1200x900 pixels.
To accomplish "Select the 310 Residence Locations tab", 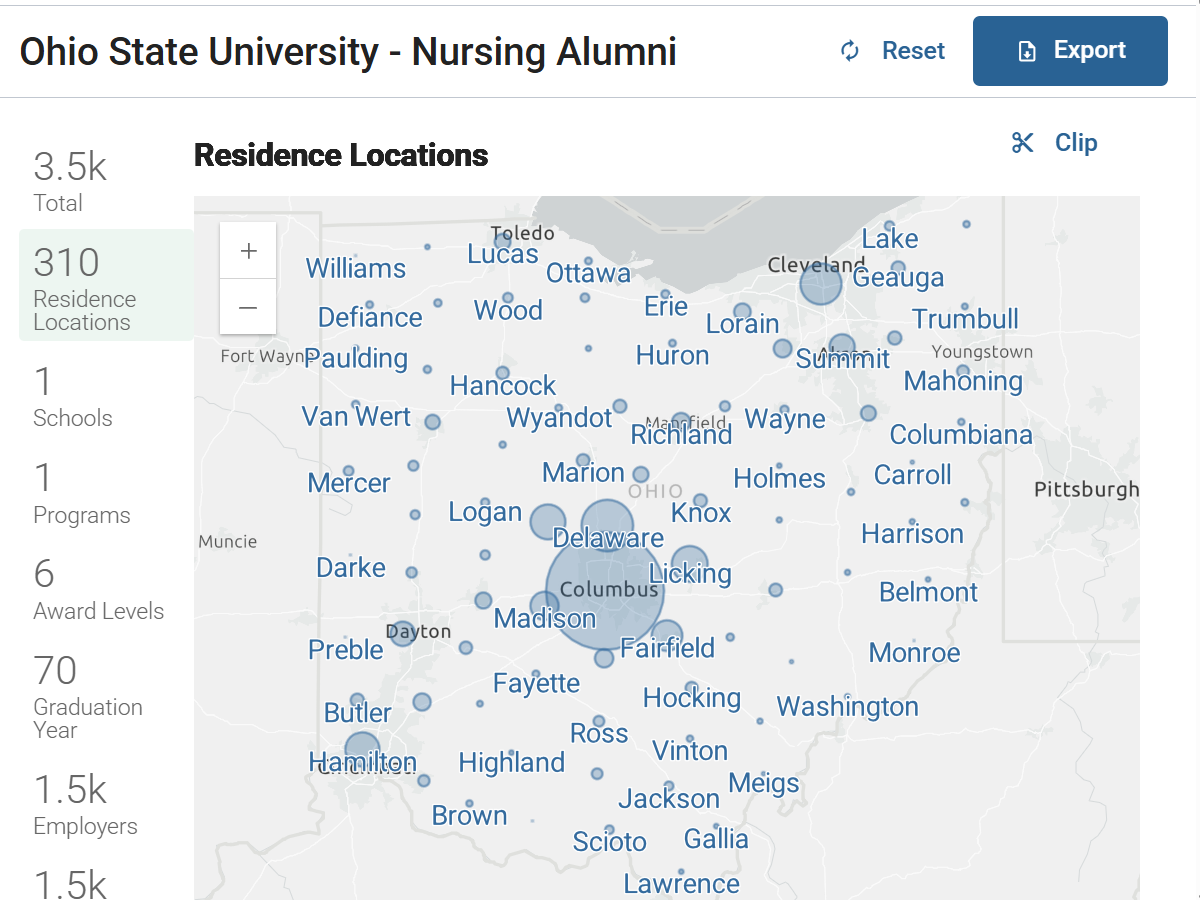I will [x=106, y=285].
